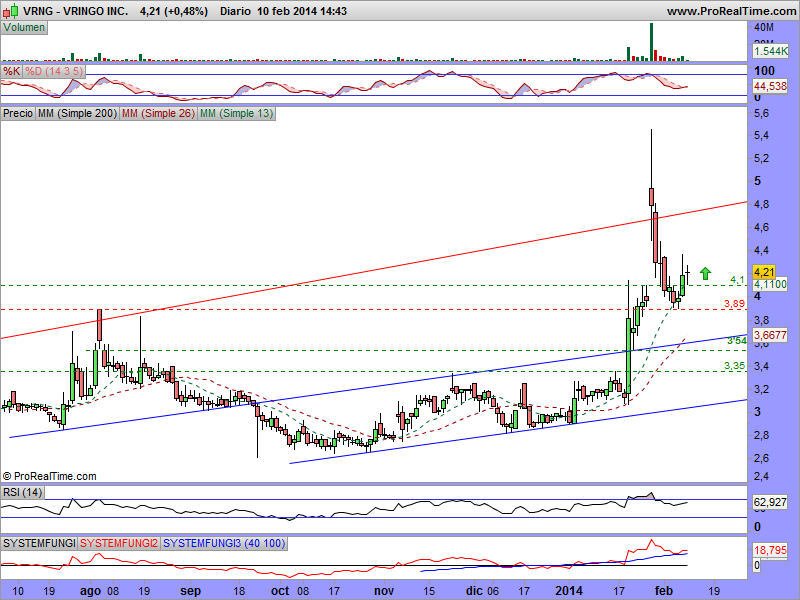Click the www.ProRealTime.com link in header

pyautogui.click(x=729, y=11)
